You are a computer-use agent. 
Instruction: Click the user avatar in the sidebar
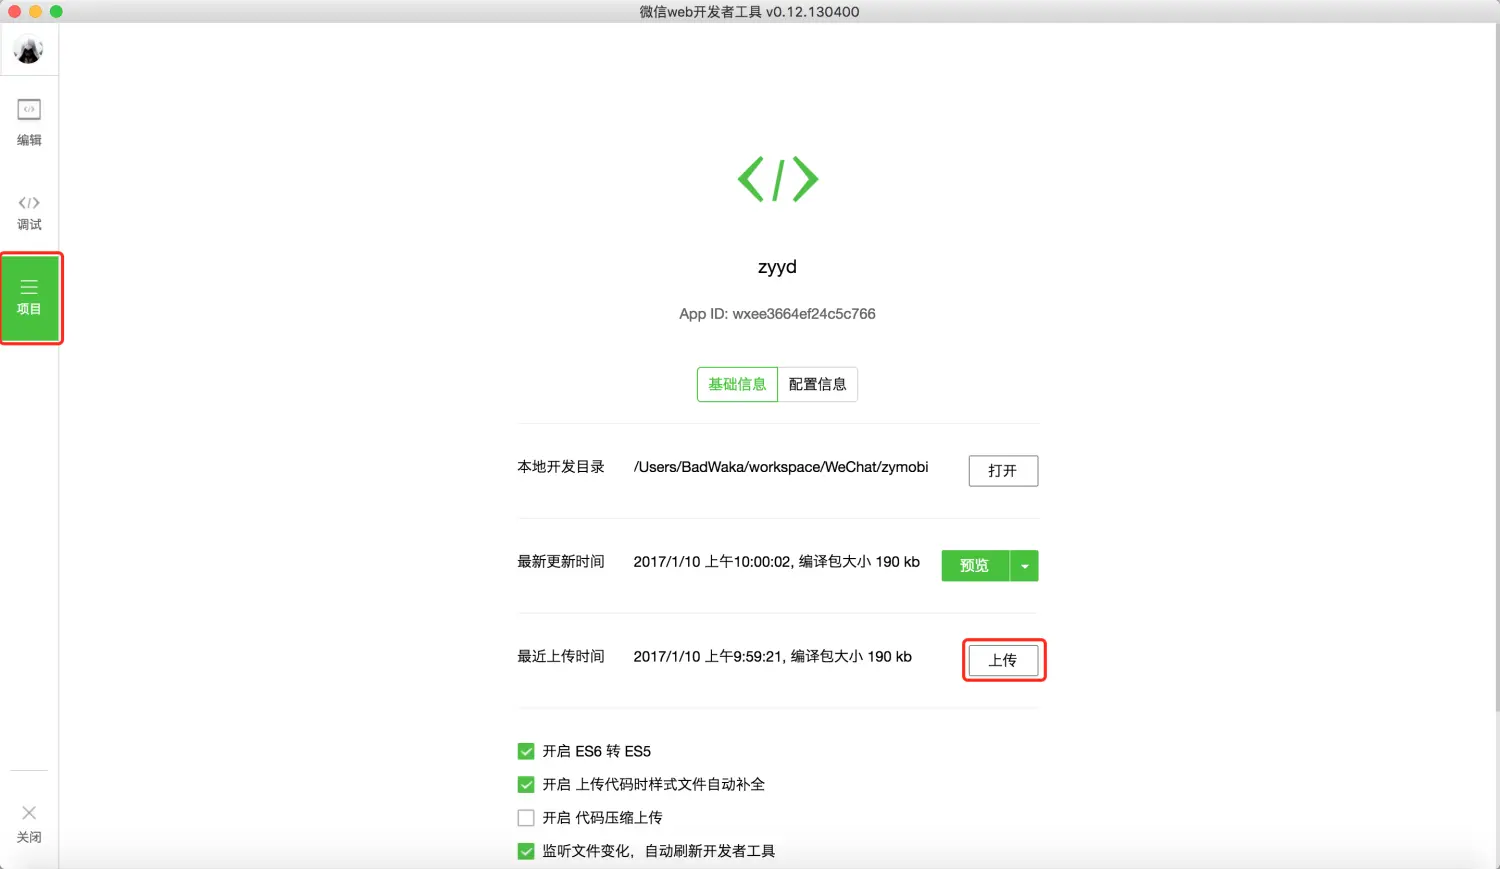pos(29,50)
